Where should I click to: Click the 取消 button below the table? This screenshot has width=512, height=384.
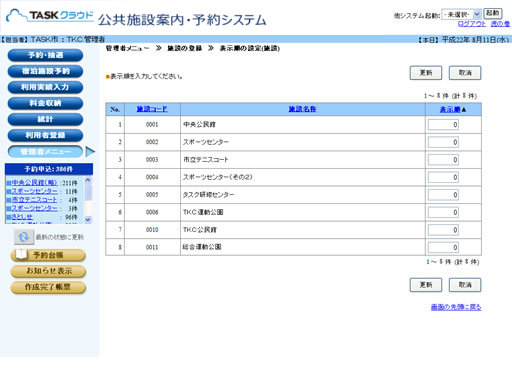tap(465, 285)
